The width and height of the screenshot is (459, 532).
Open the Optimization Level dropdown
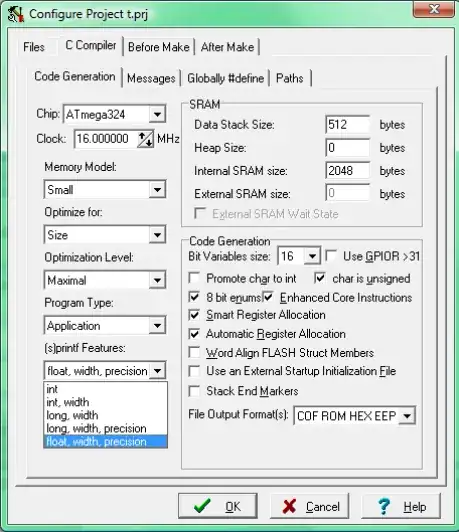(157, 280)
